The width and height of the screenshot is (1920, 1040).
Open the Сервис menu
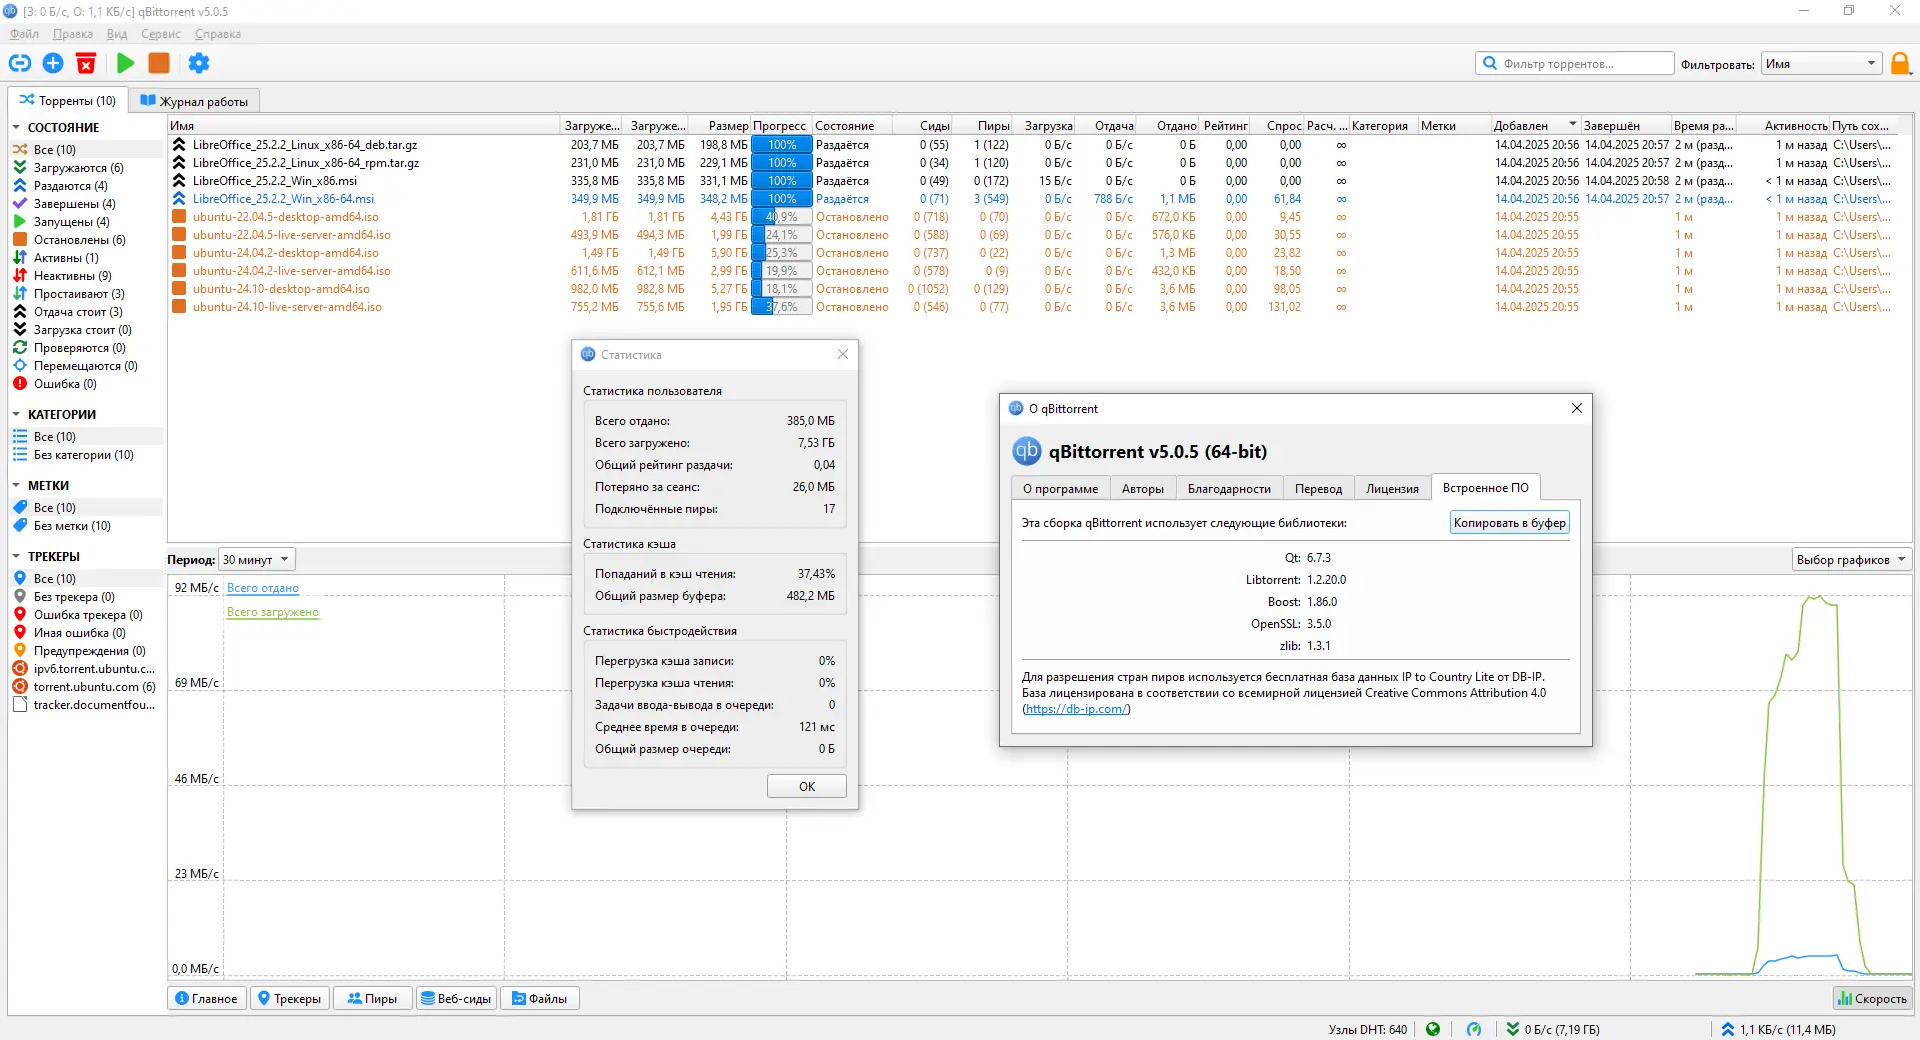pyautogui.click(x=160, y=33)
